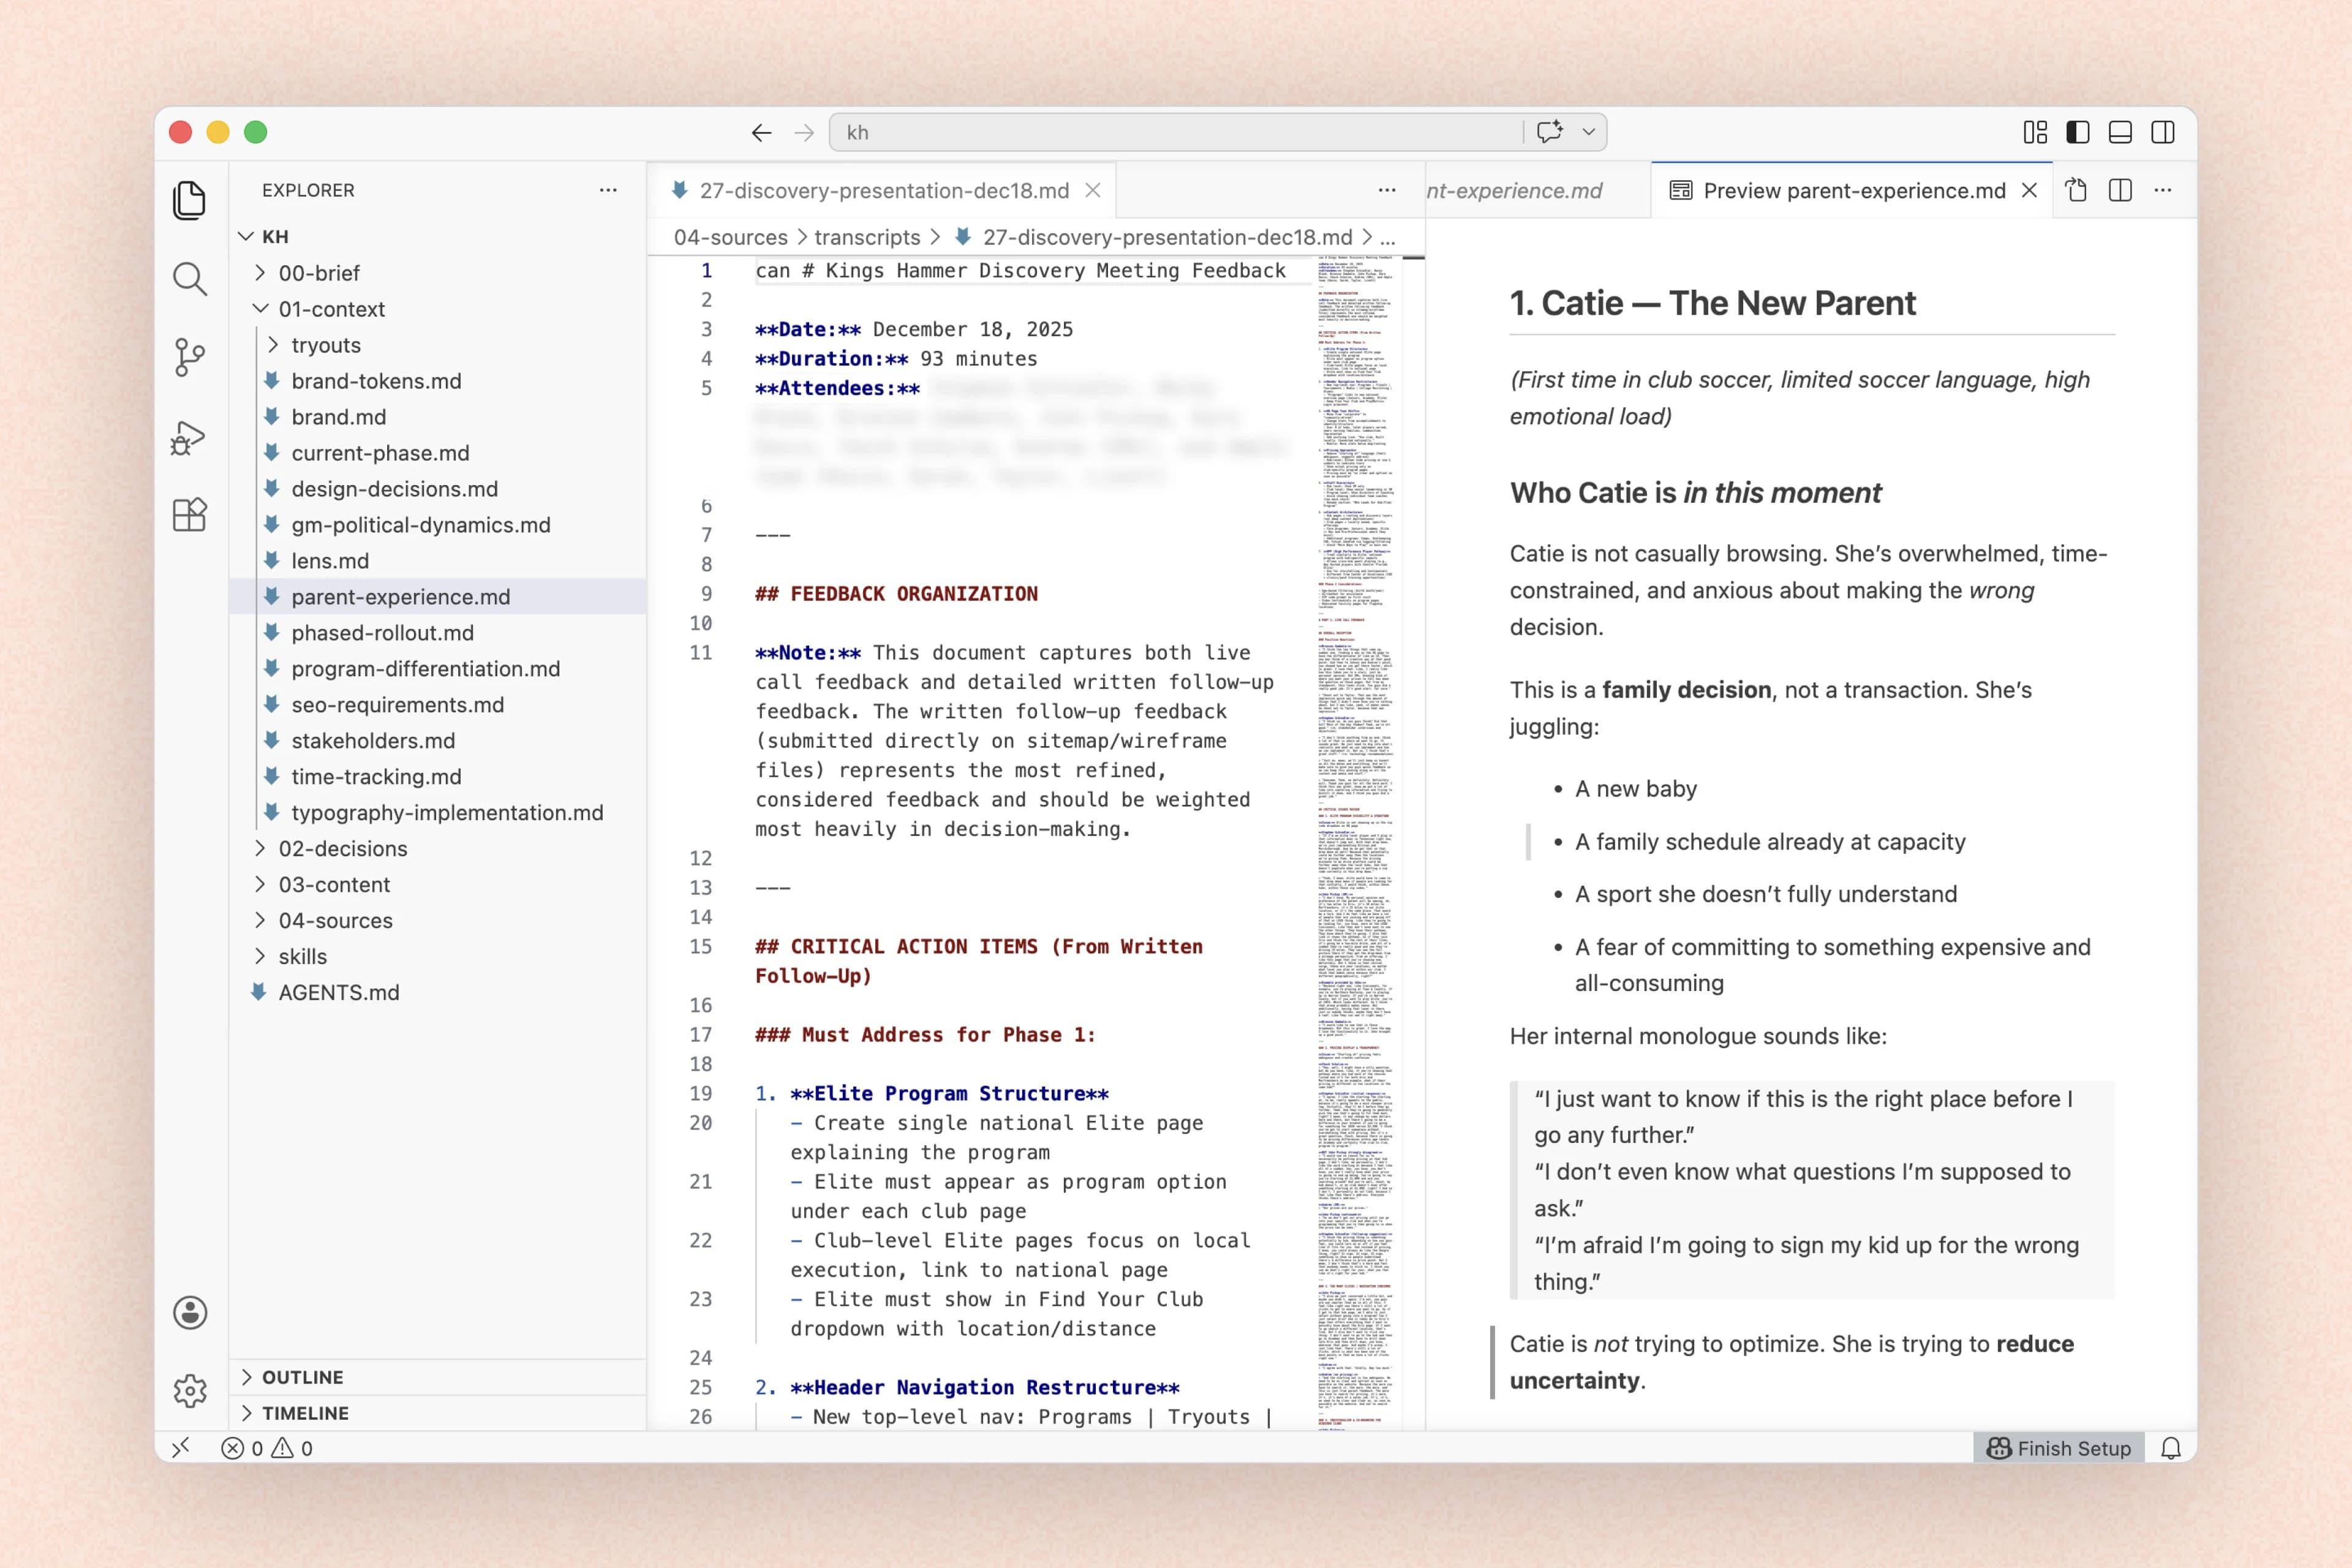Open the chat icon in title bar

1550,132
